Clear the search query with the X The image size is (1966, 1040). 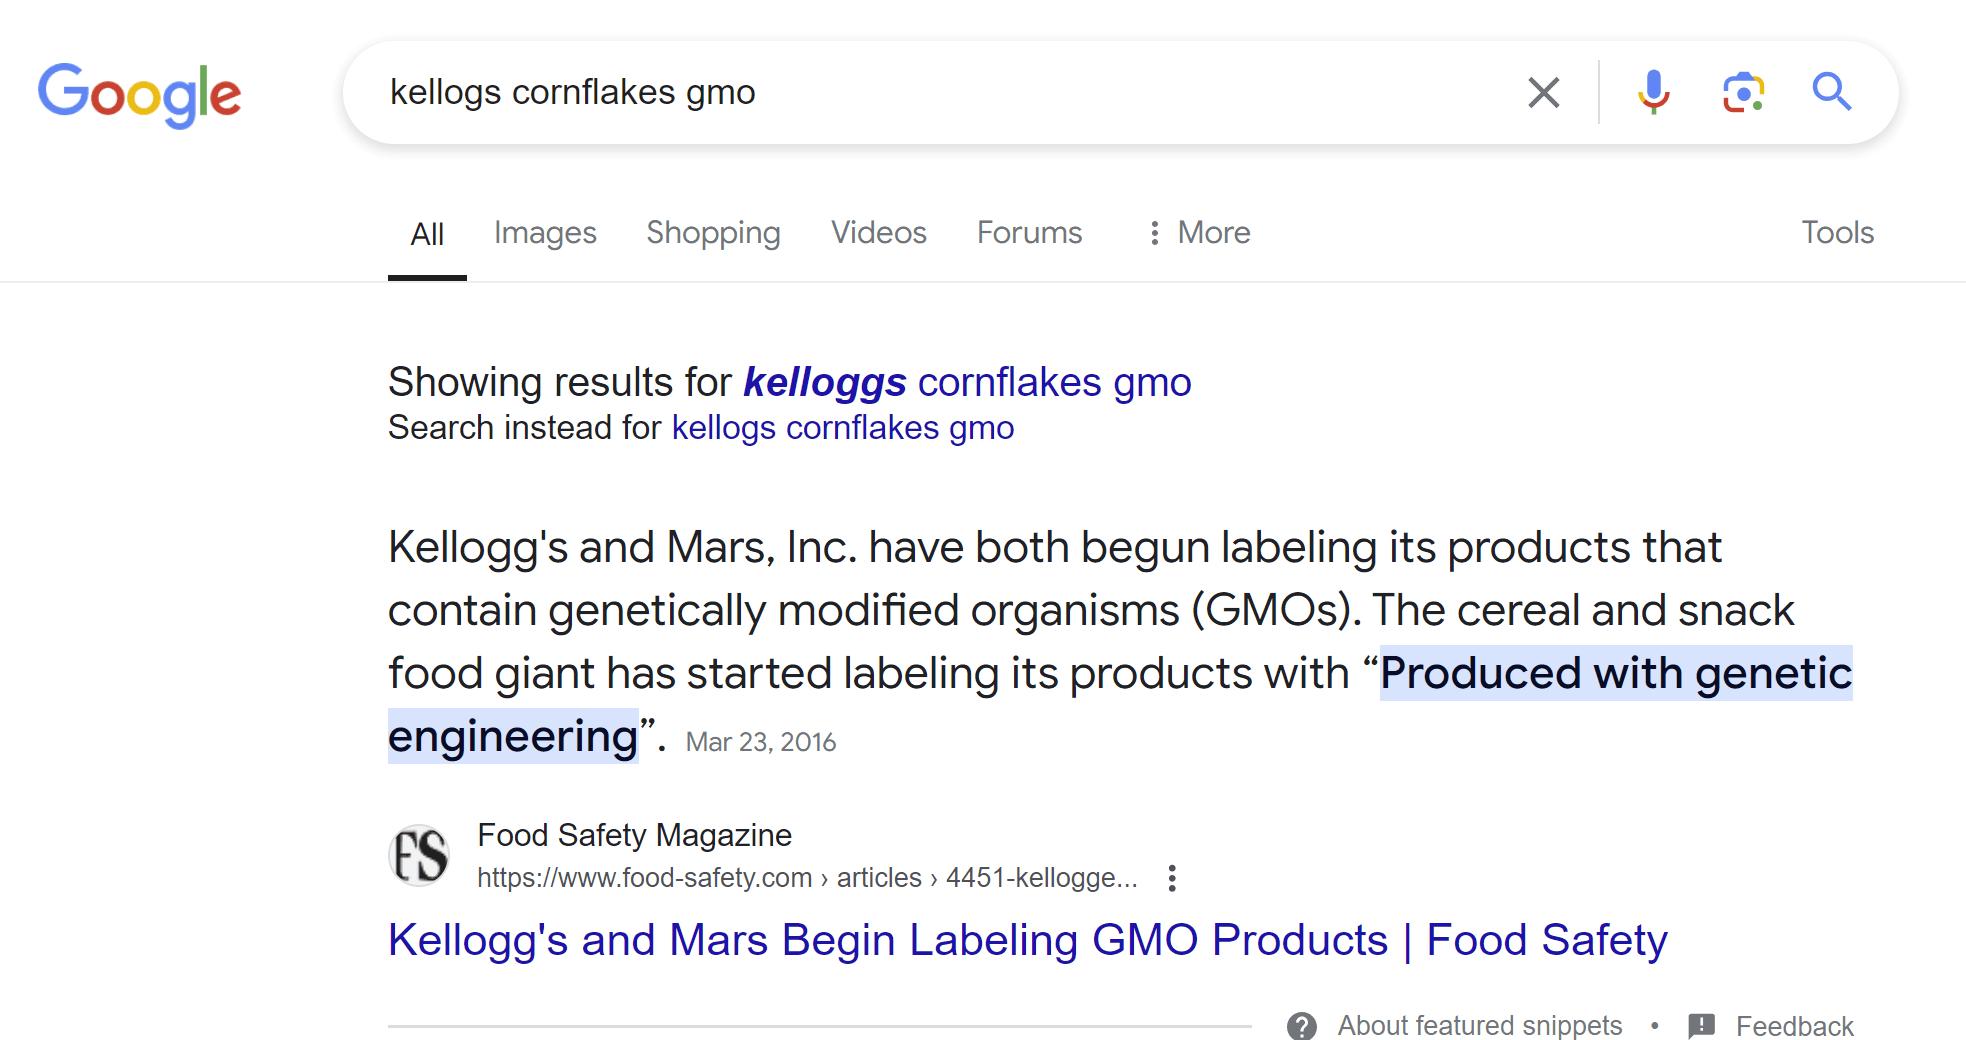[1543, 92]
